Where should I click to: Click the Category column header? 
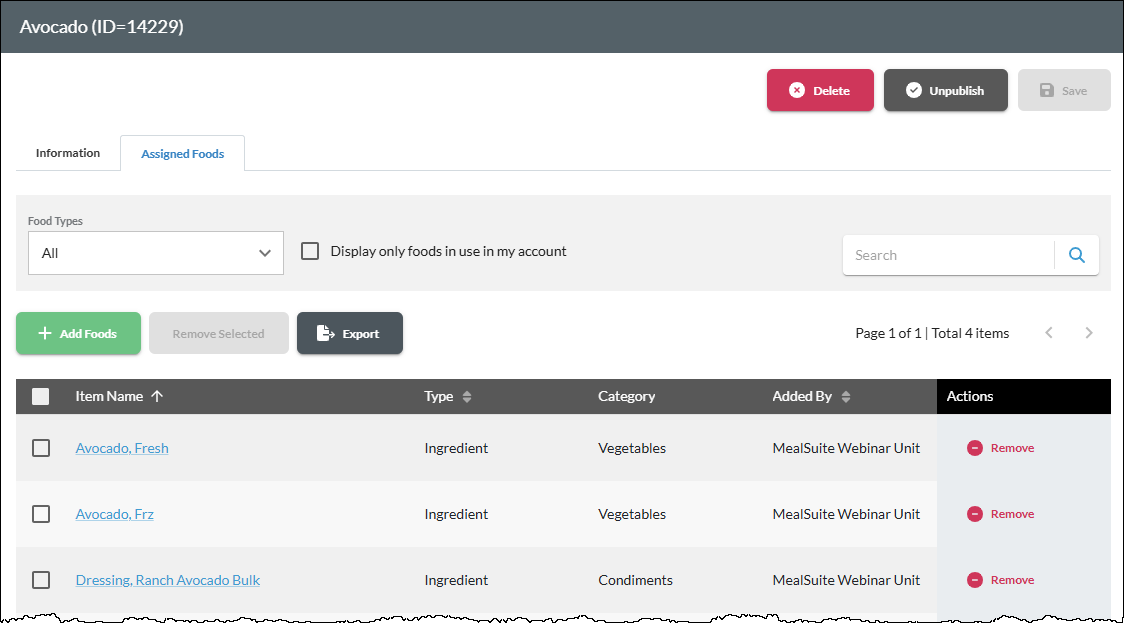(x=627, y=396)
